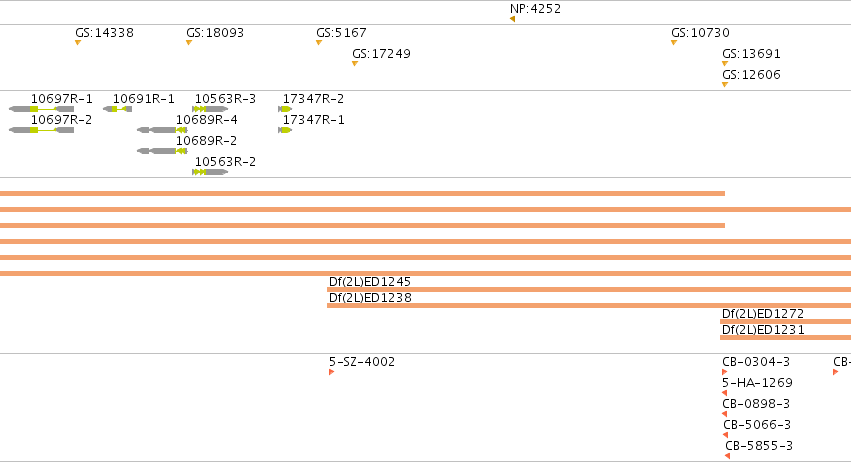Click the 10689R-4 label text
851x462 pixels.
click(x=207, y=120)
